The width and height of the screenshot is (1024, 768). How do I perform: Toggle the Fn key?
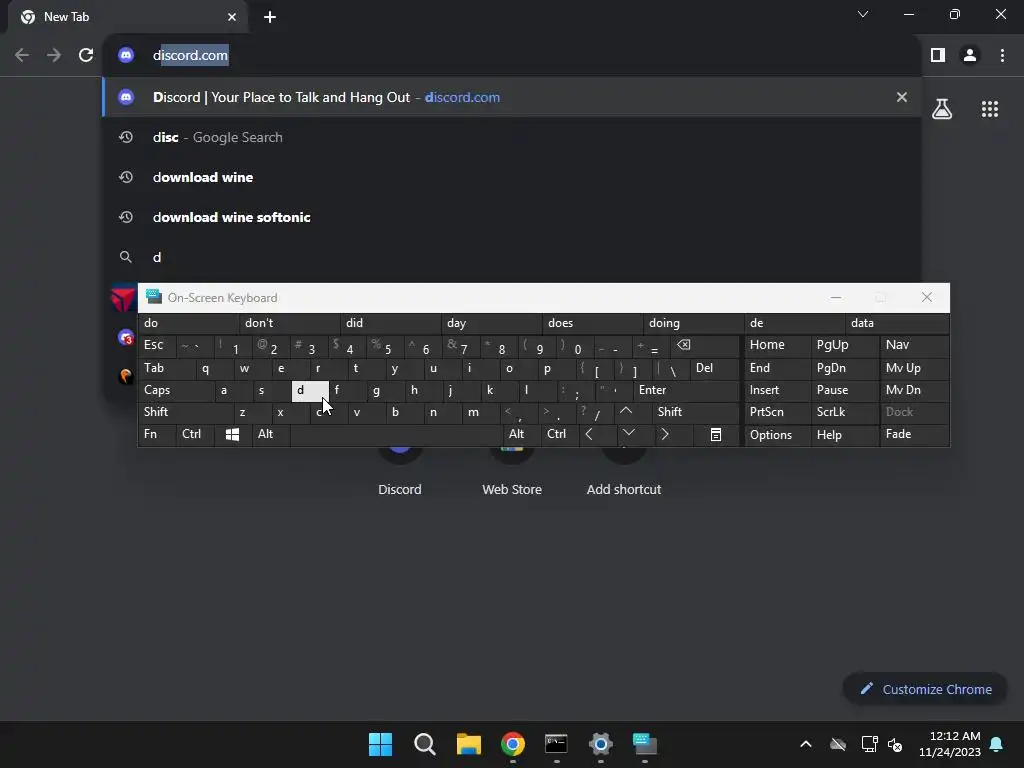point(157,434)
